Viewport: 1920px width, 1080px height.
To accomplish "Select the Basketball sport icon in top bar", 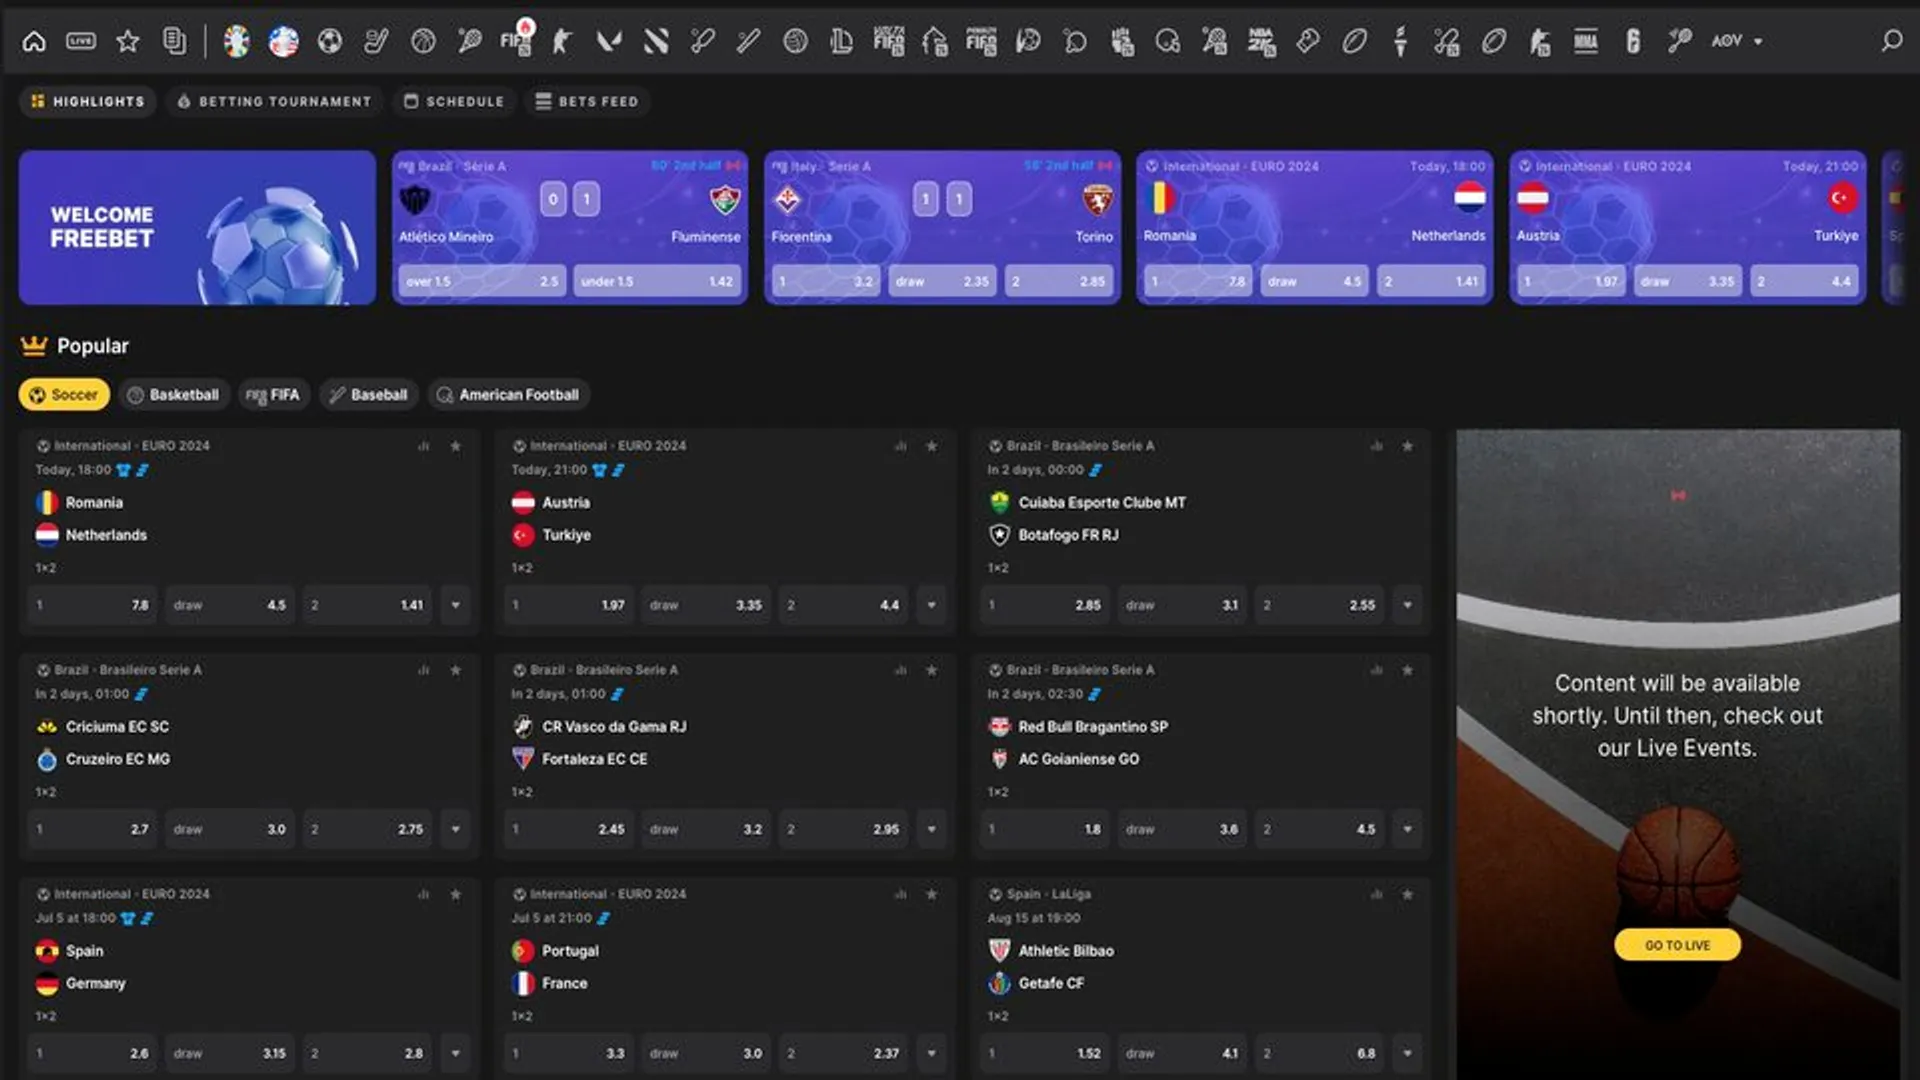I will [423, 41].
